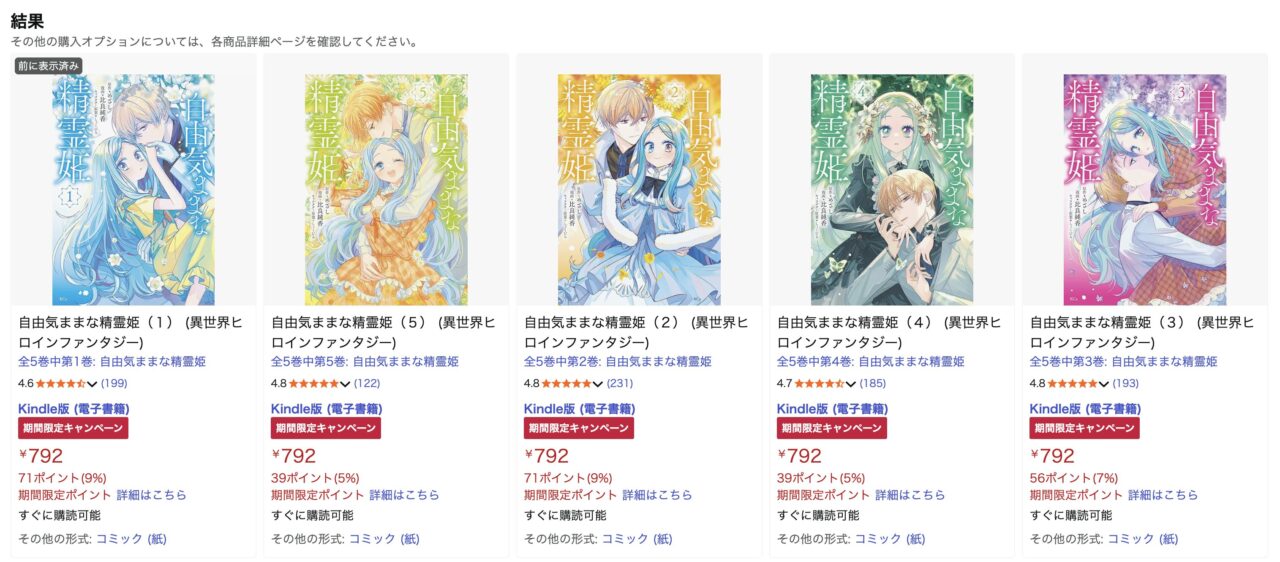Open コミック (紙) format for volume 3

pyautogui.click(x=1143, y=539)
